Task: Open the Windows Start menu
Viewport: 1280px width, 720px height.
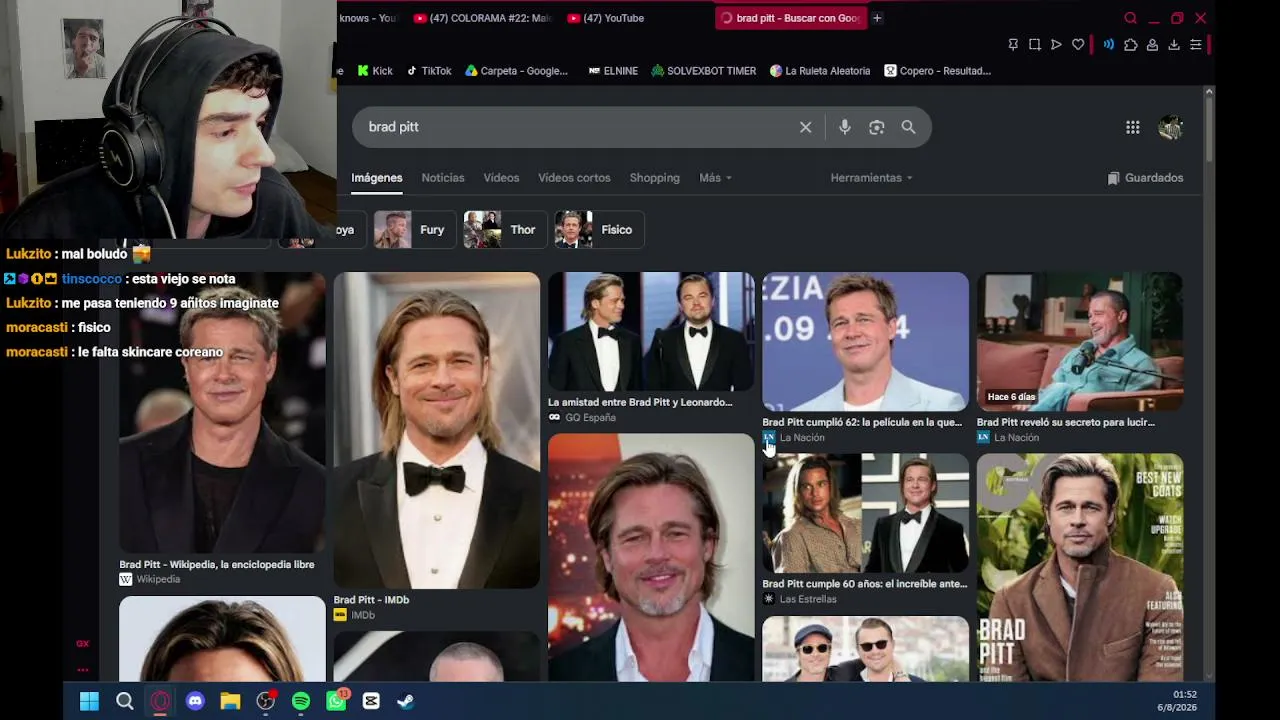Action: [89, 701]
